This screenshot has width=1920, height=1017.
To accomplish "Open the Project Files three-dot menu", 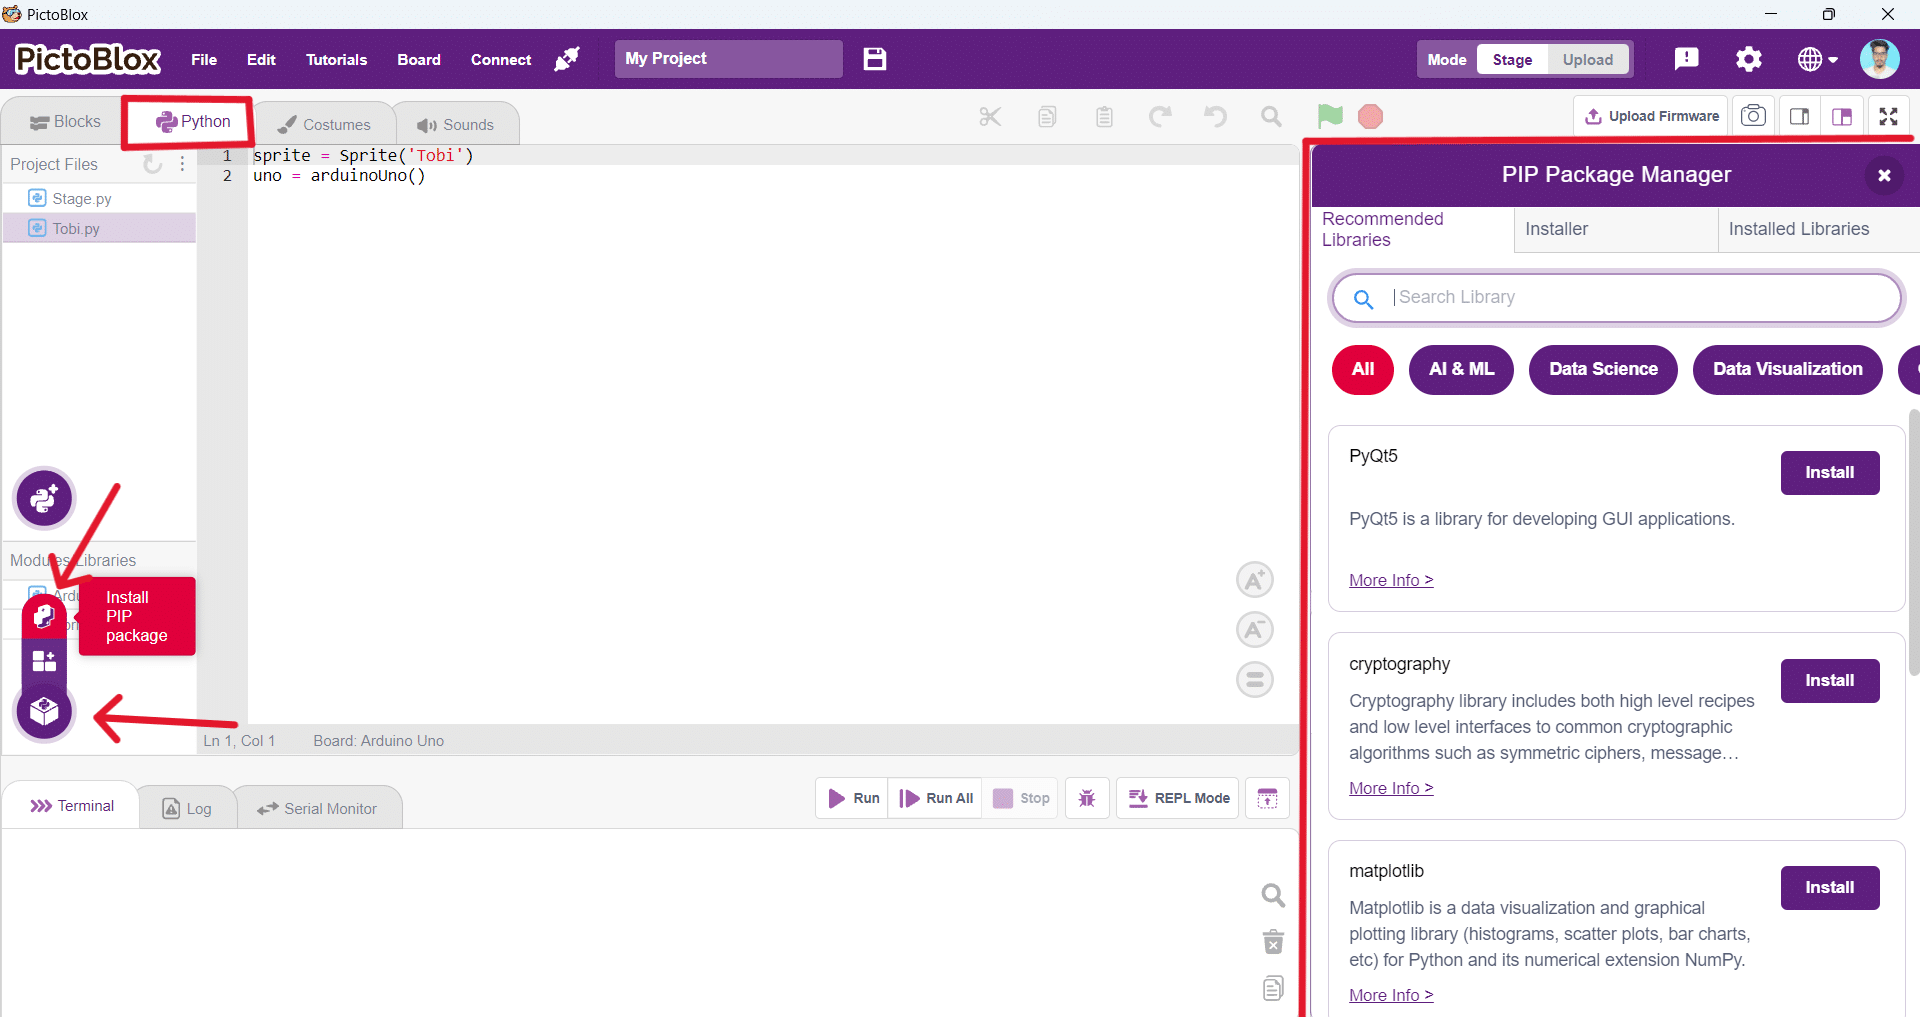I will click(182, 164).
